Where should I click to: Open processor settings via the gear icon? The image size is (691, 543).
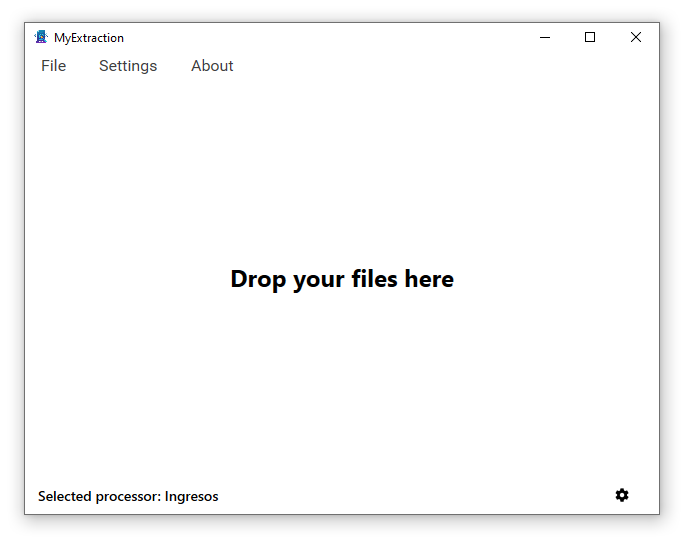622,495
